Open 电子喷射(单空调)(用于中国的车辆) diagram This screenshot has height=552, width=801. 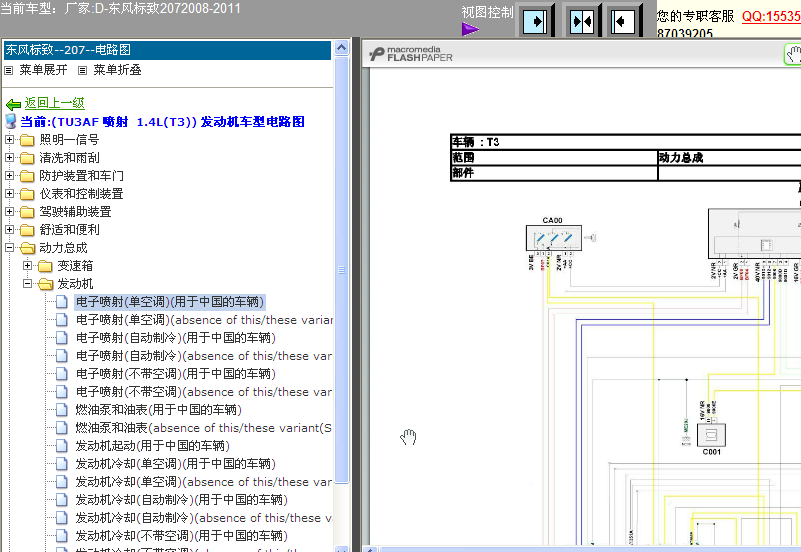pos(170,302)
